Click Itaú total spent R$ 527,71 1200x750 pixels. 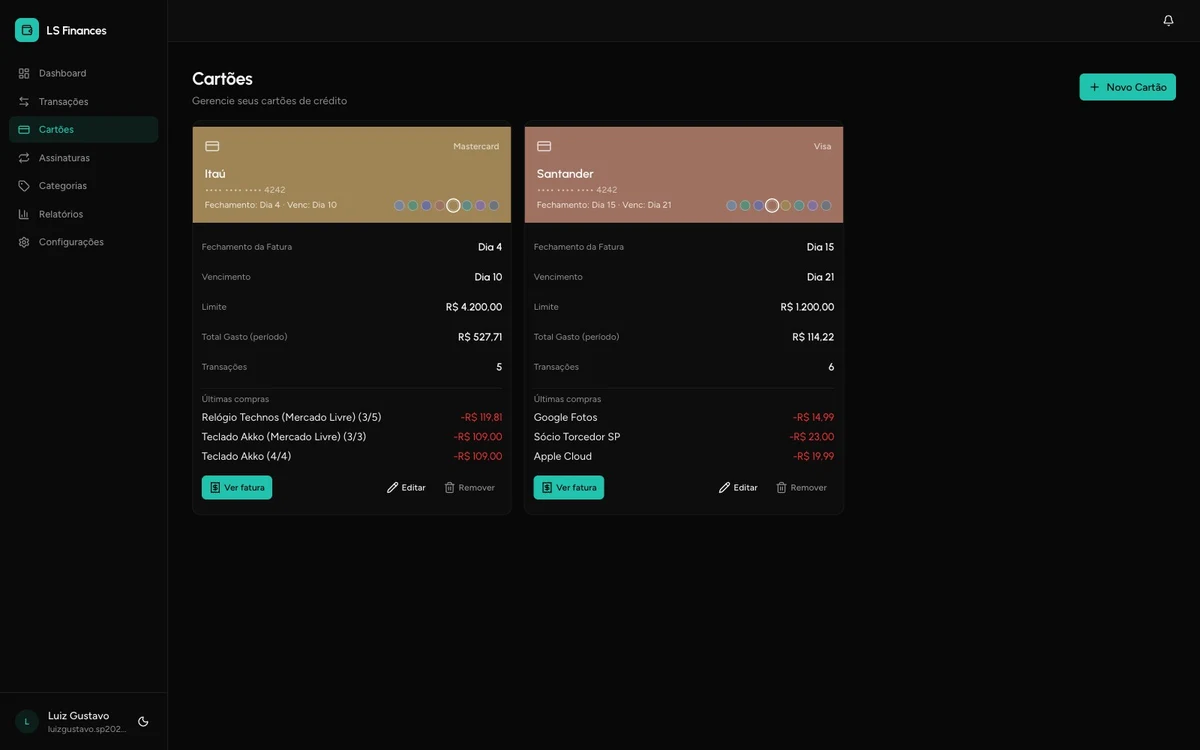(x=480, y=337)
